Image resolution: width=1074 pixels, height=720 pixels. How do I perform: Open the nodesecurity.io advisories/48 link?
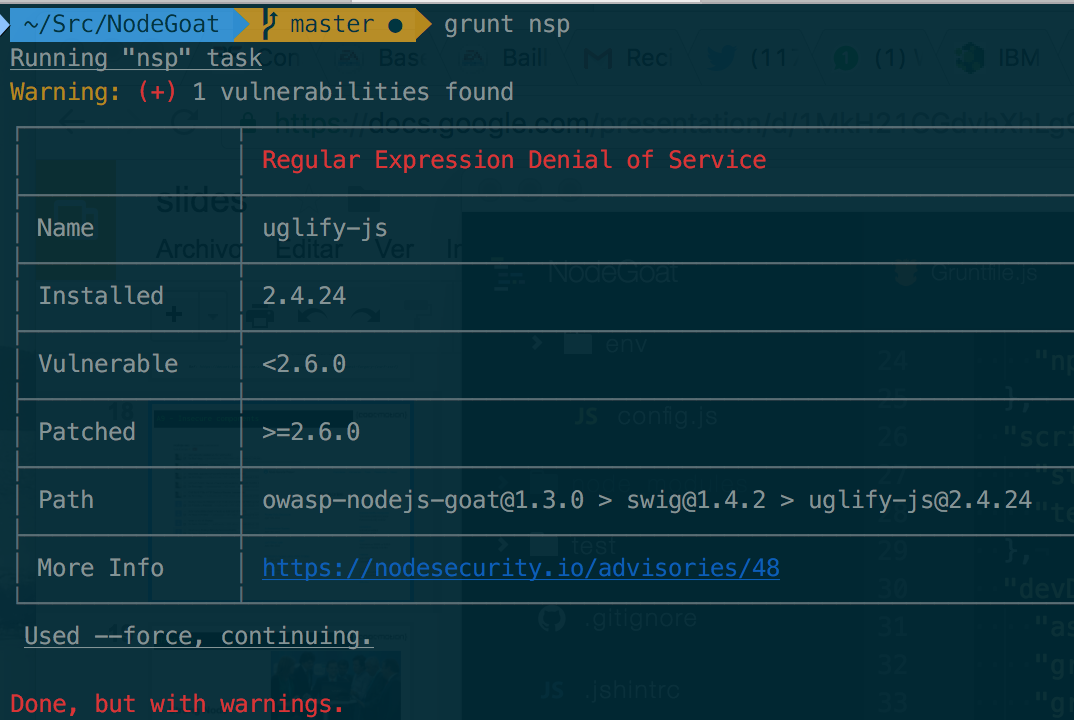coord(521,568)
